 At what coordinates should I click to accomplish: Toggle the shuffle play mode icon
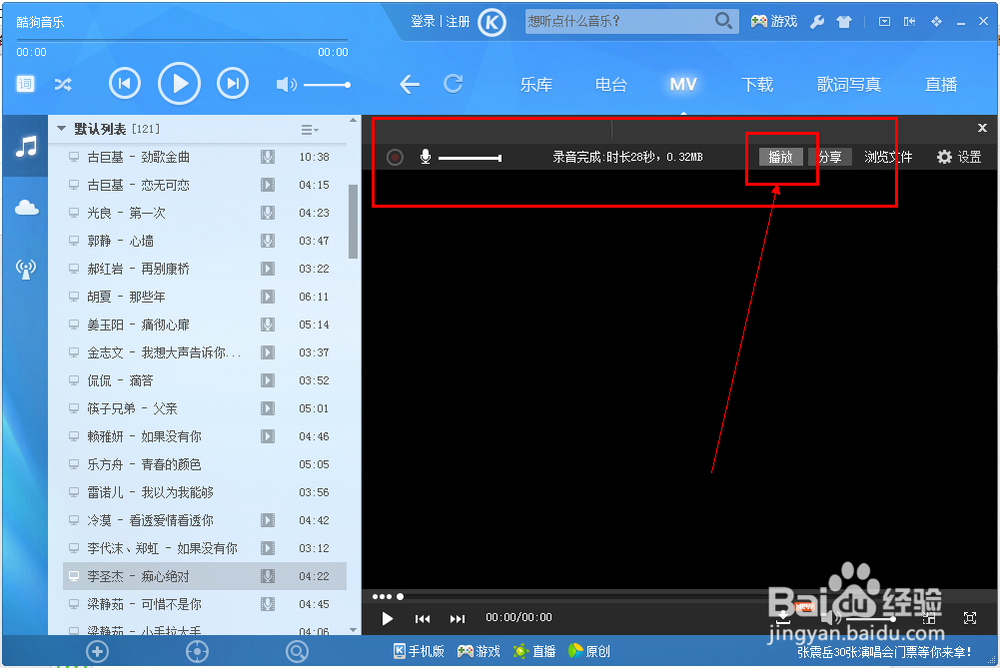click(x=63, y=84)
